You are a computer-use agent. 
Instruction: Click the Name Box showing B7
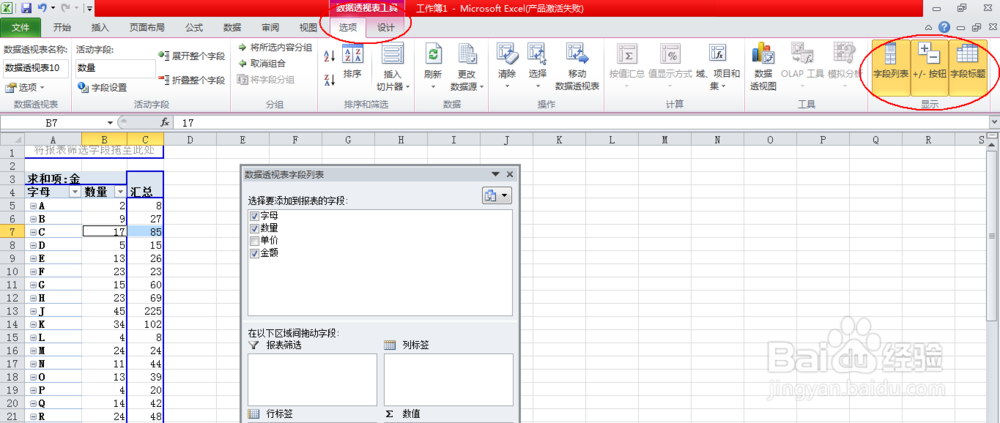click(x=54, y=122)
